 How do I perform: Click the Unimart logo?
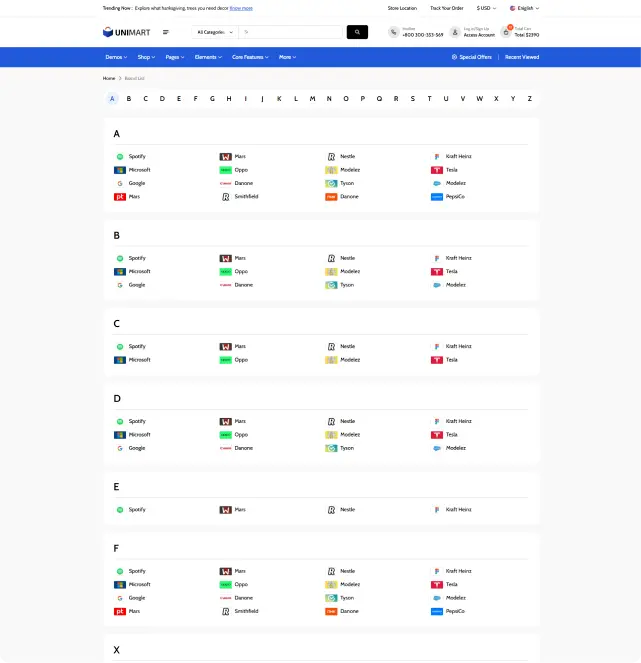tap(125, 32)
